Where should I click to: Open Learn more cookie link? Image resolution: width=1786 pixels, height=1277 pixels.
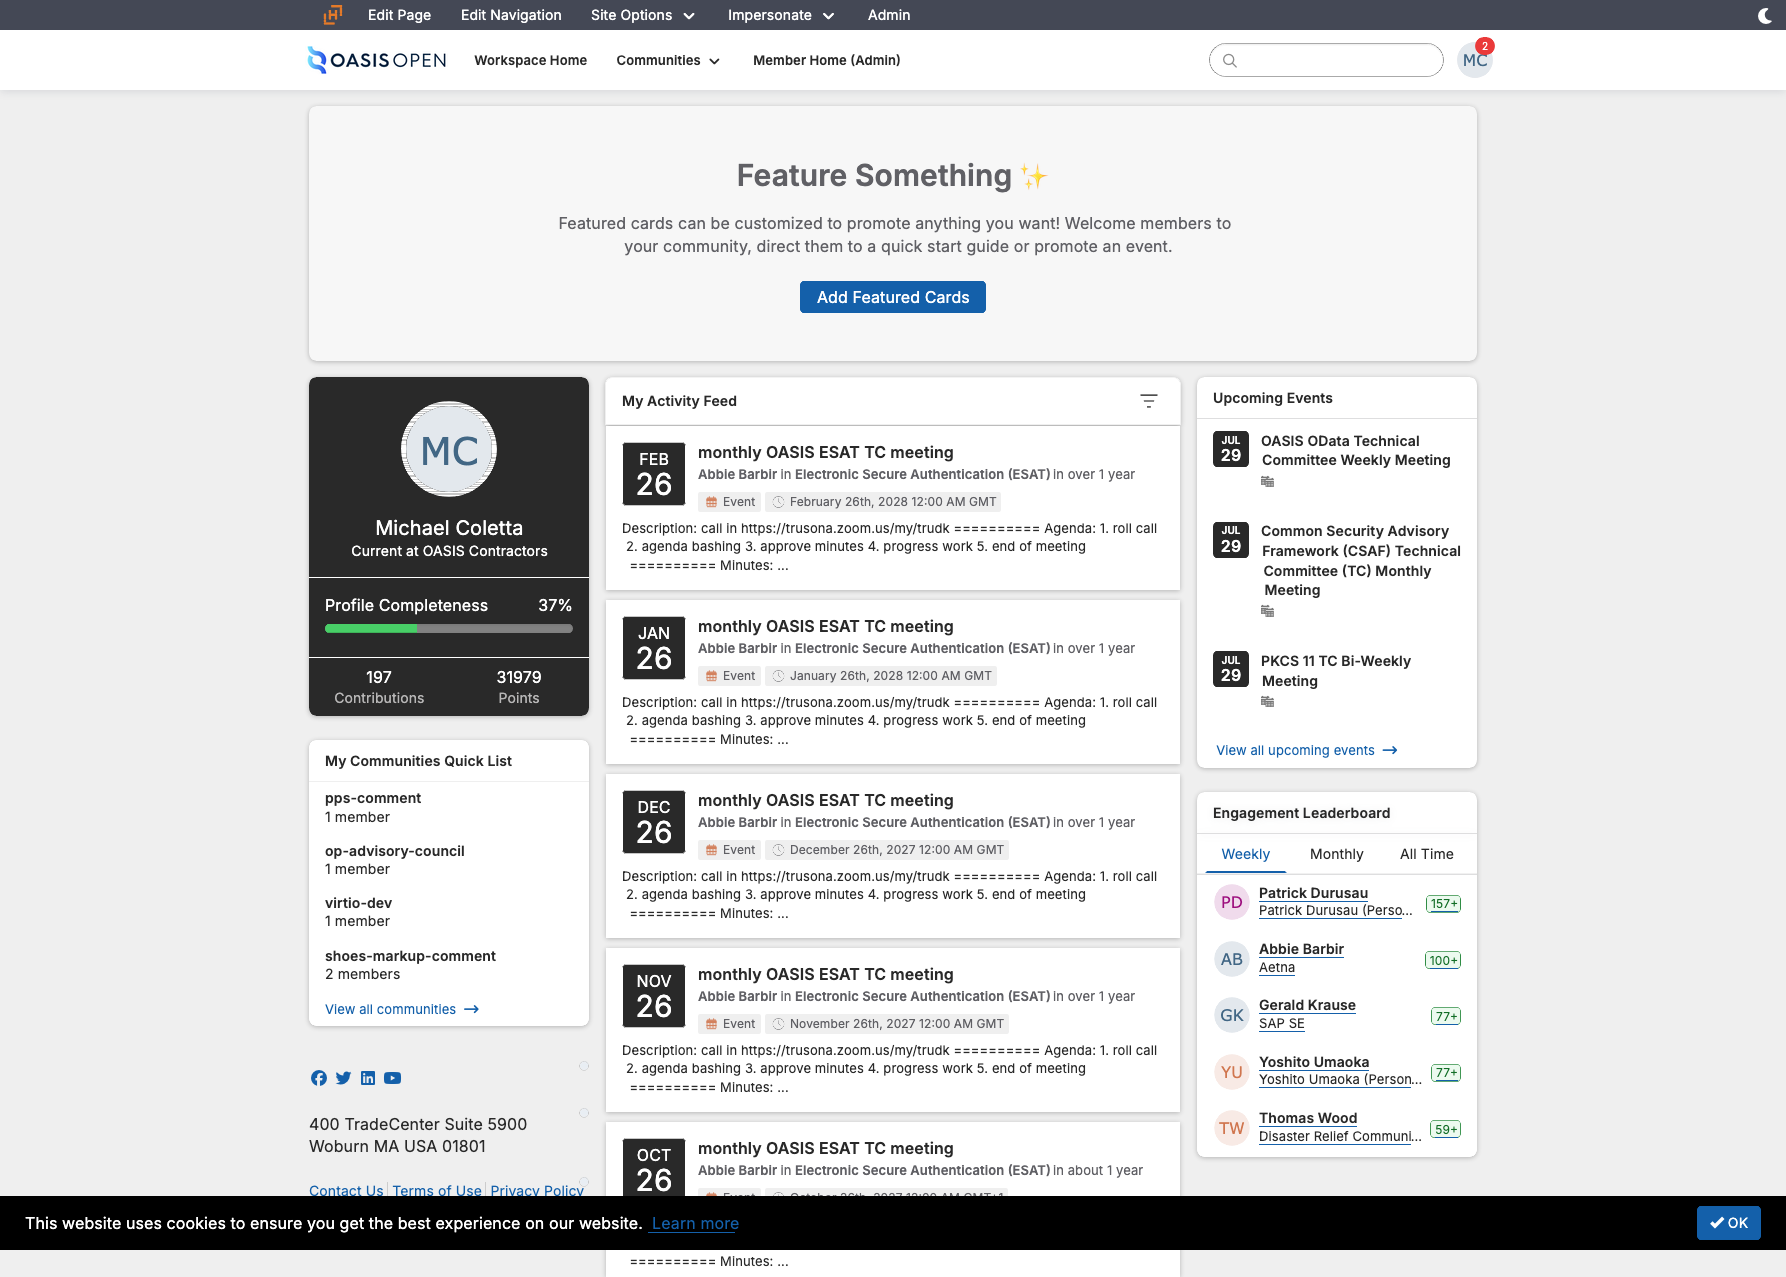coord(695,1223)
